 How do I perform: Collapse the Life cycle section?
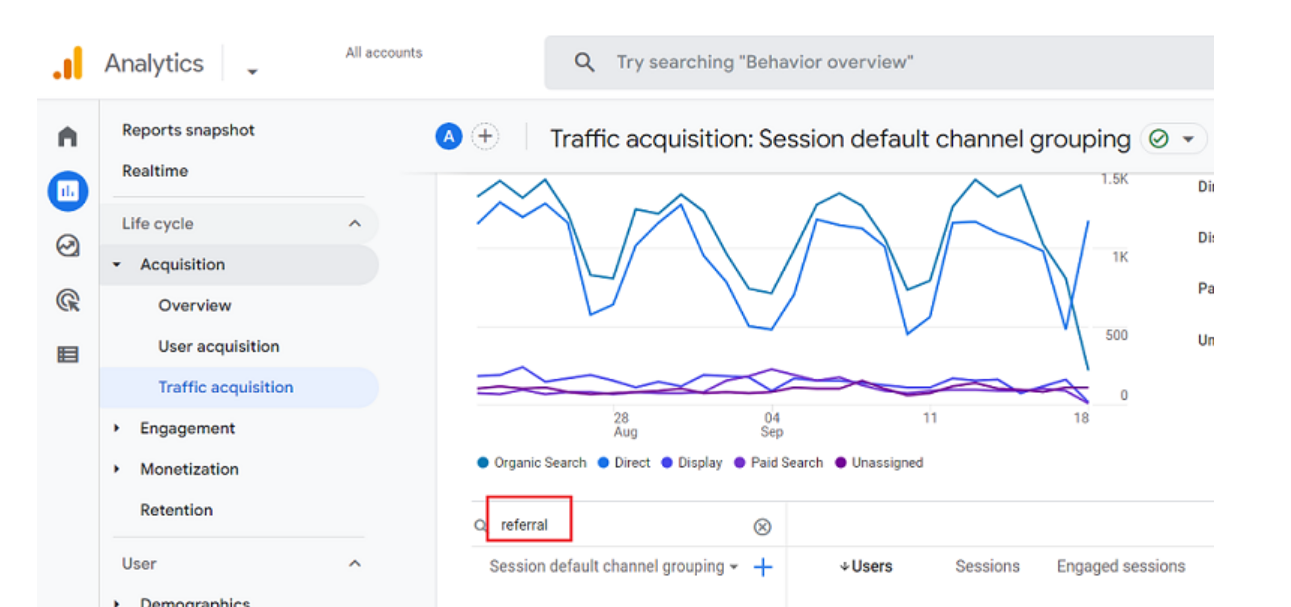coord(354,224)
